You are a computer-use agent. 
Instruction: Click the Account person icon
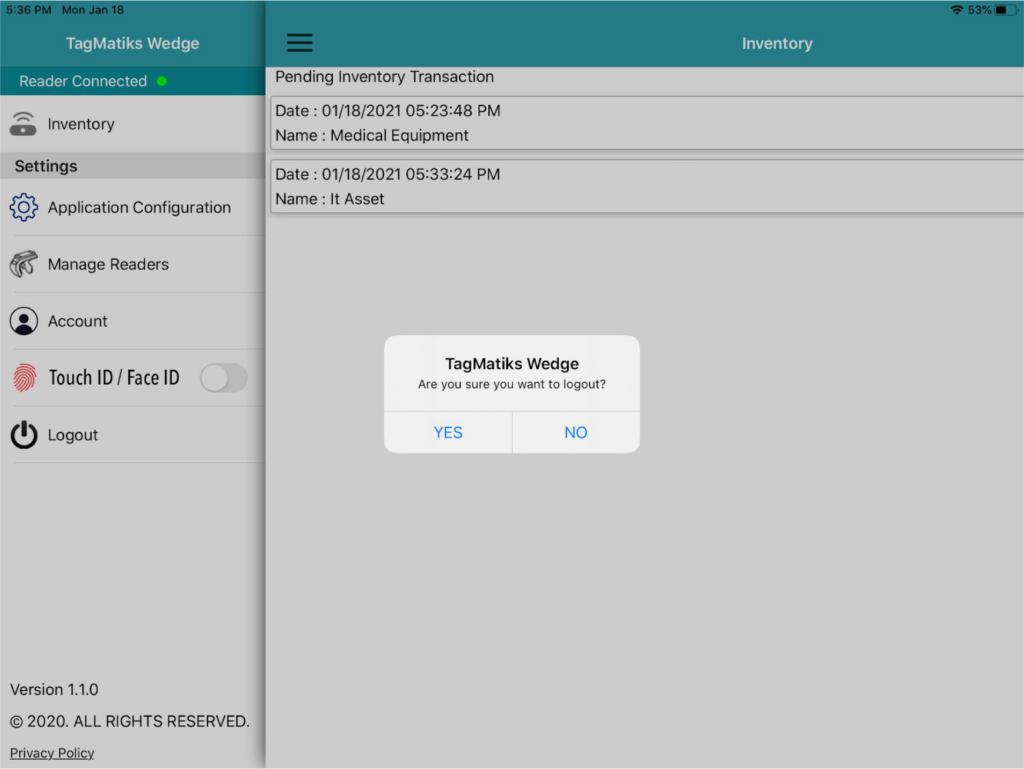pos(24,321)
